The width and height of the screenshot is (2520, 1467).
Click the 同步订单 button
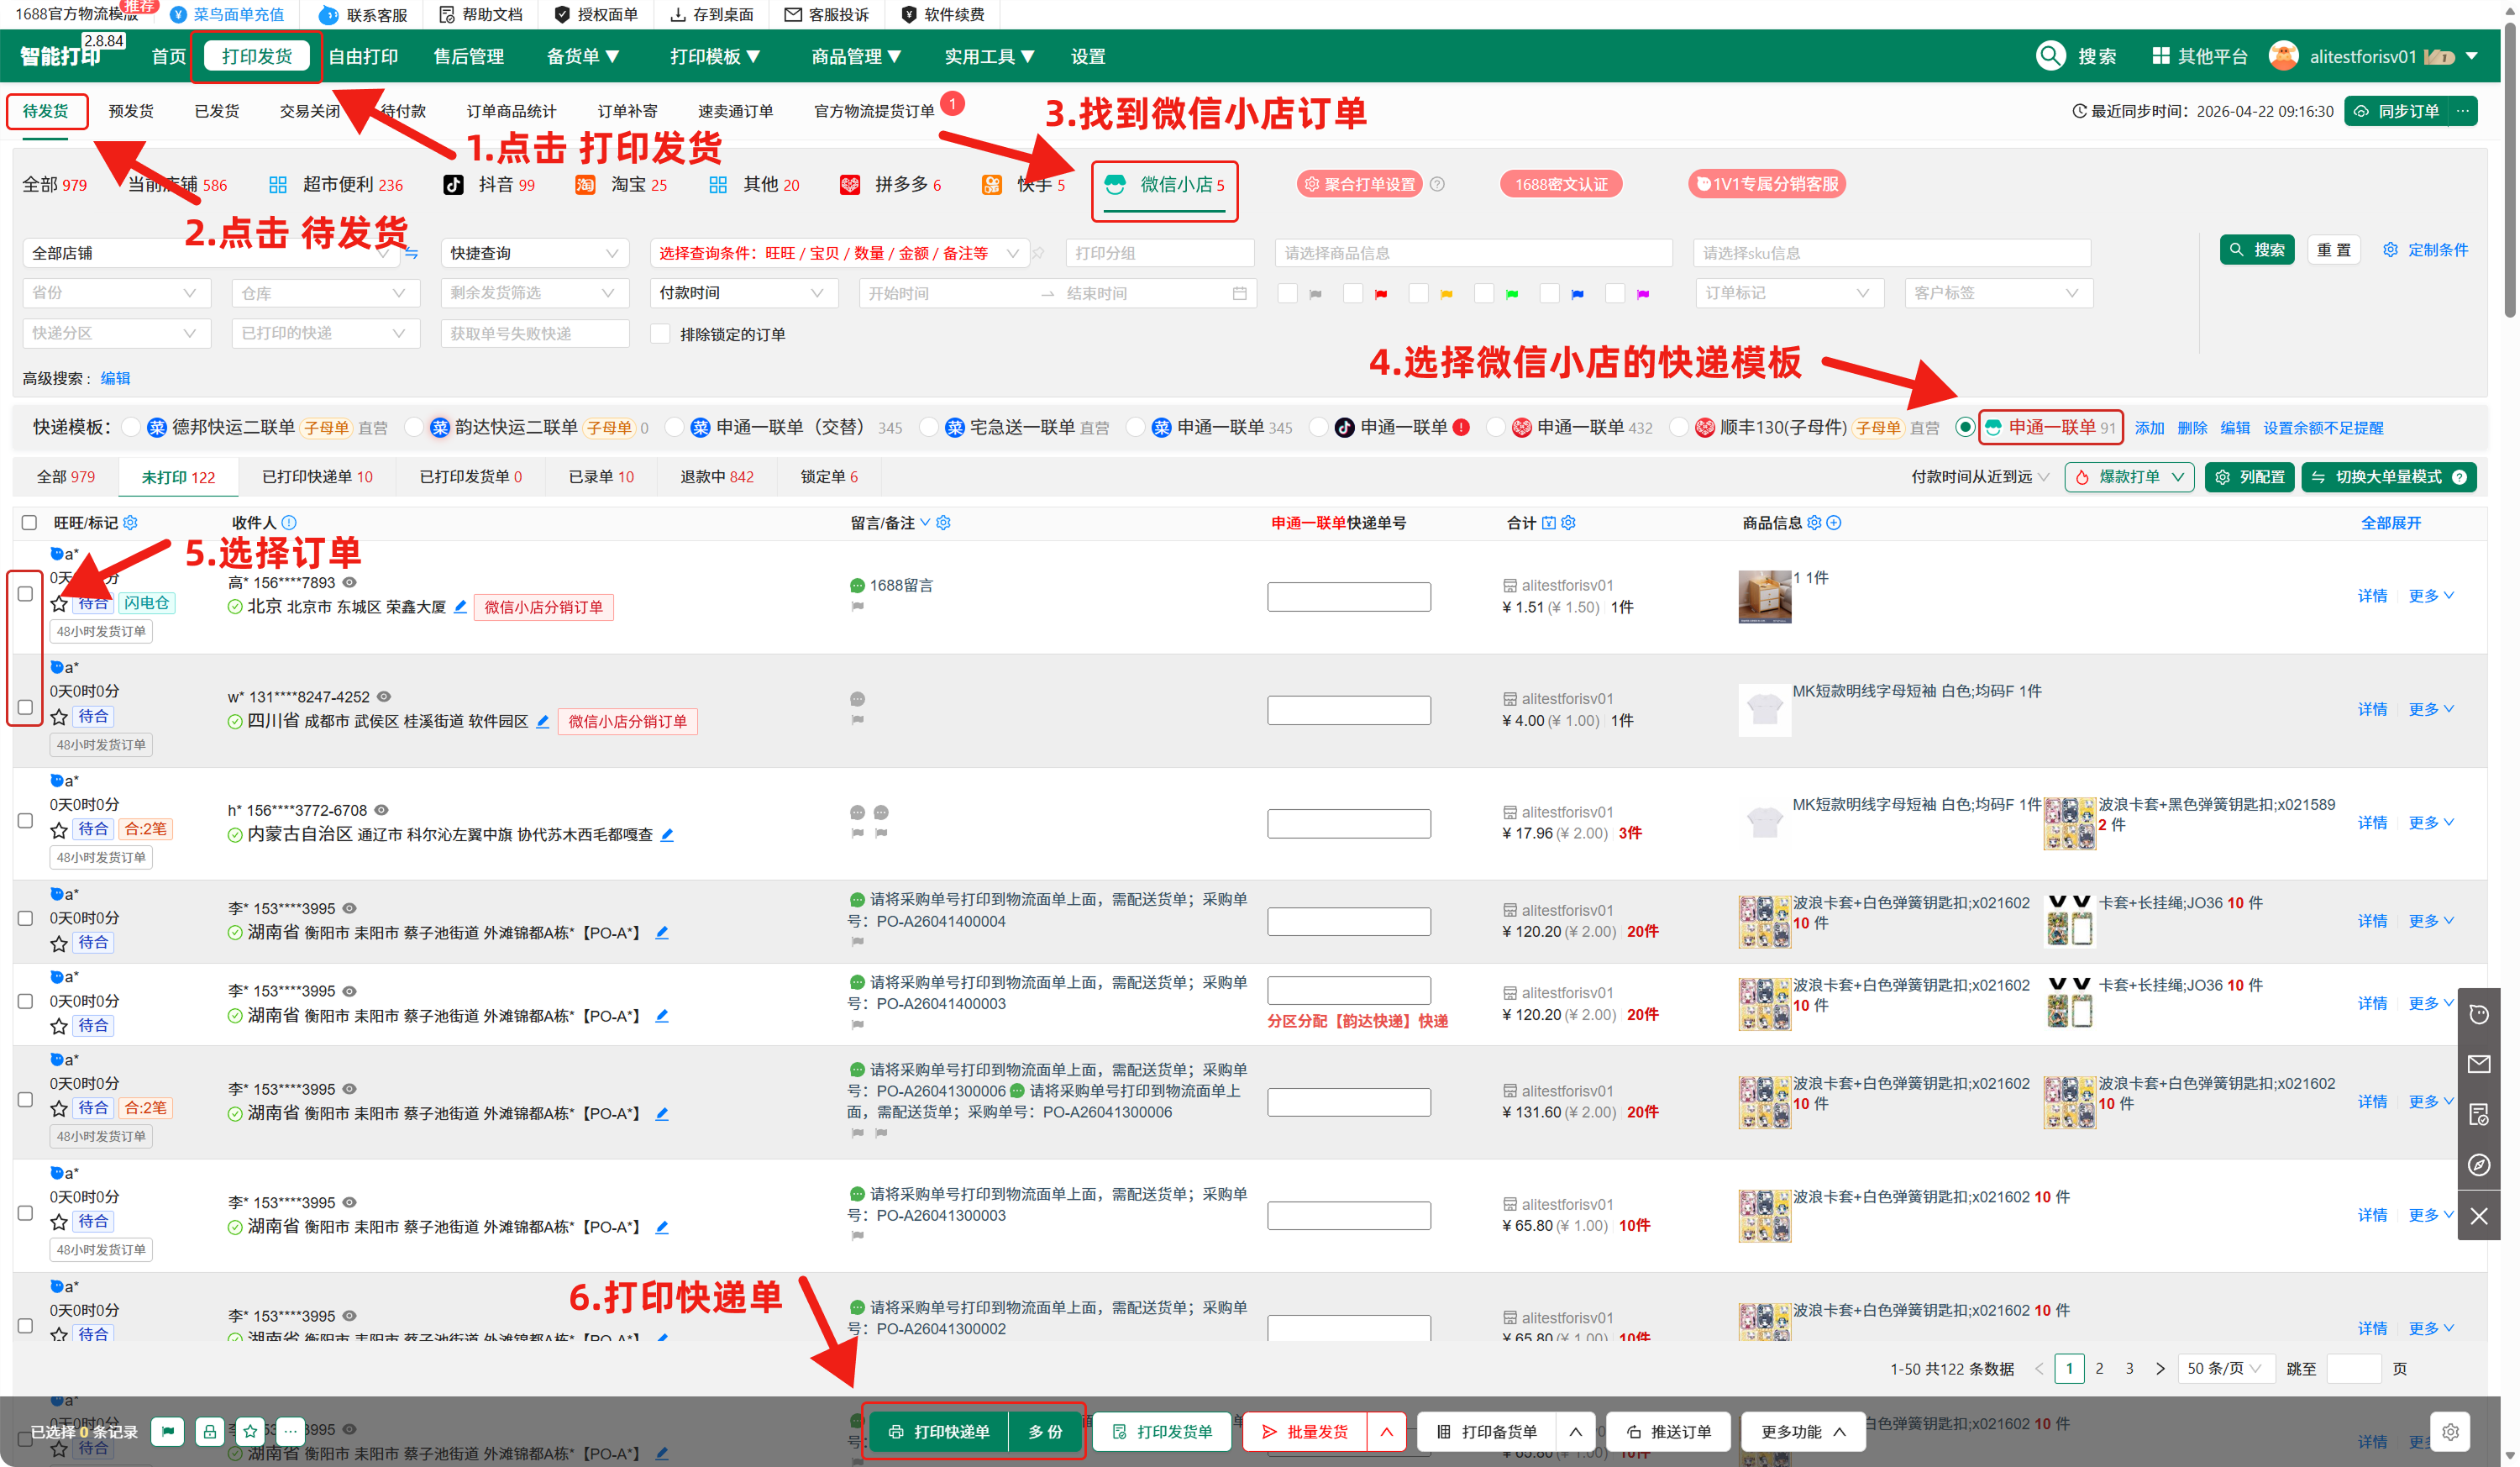[2398, 111]
